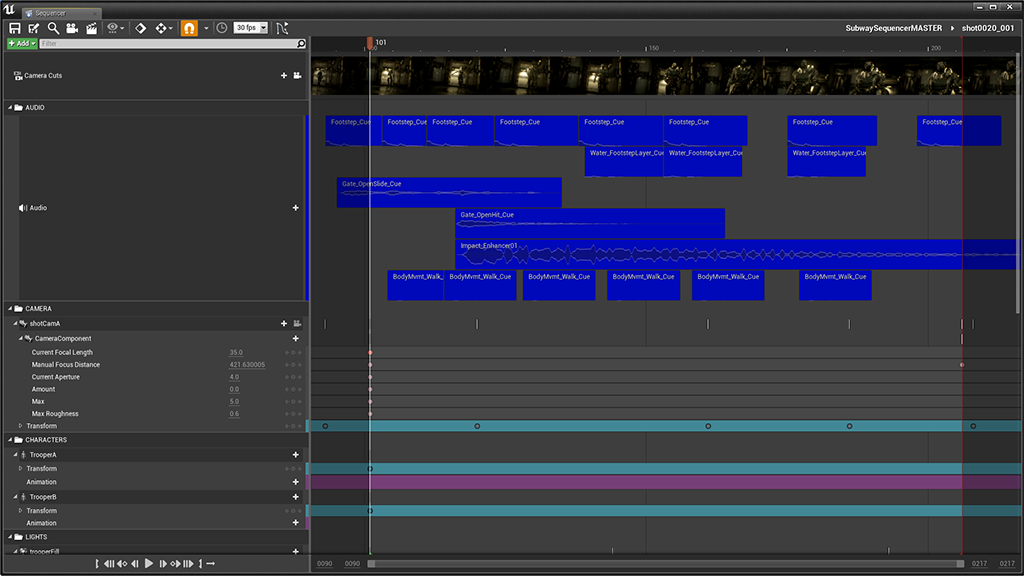Click the track Filter search box

172,44
